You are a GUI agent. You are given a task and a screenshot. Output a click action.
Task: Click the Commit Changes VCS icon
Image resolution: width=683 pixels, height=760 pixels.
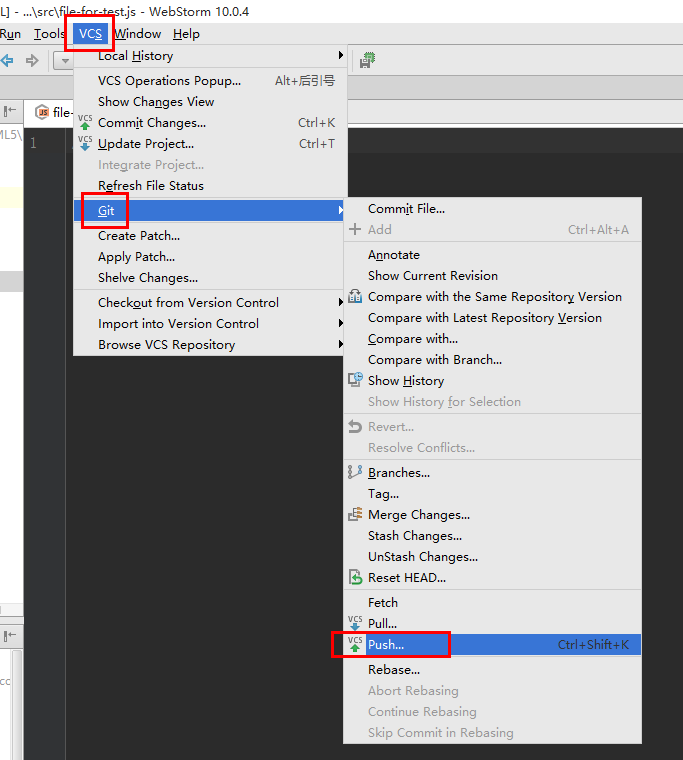click(85, 123)
